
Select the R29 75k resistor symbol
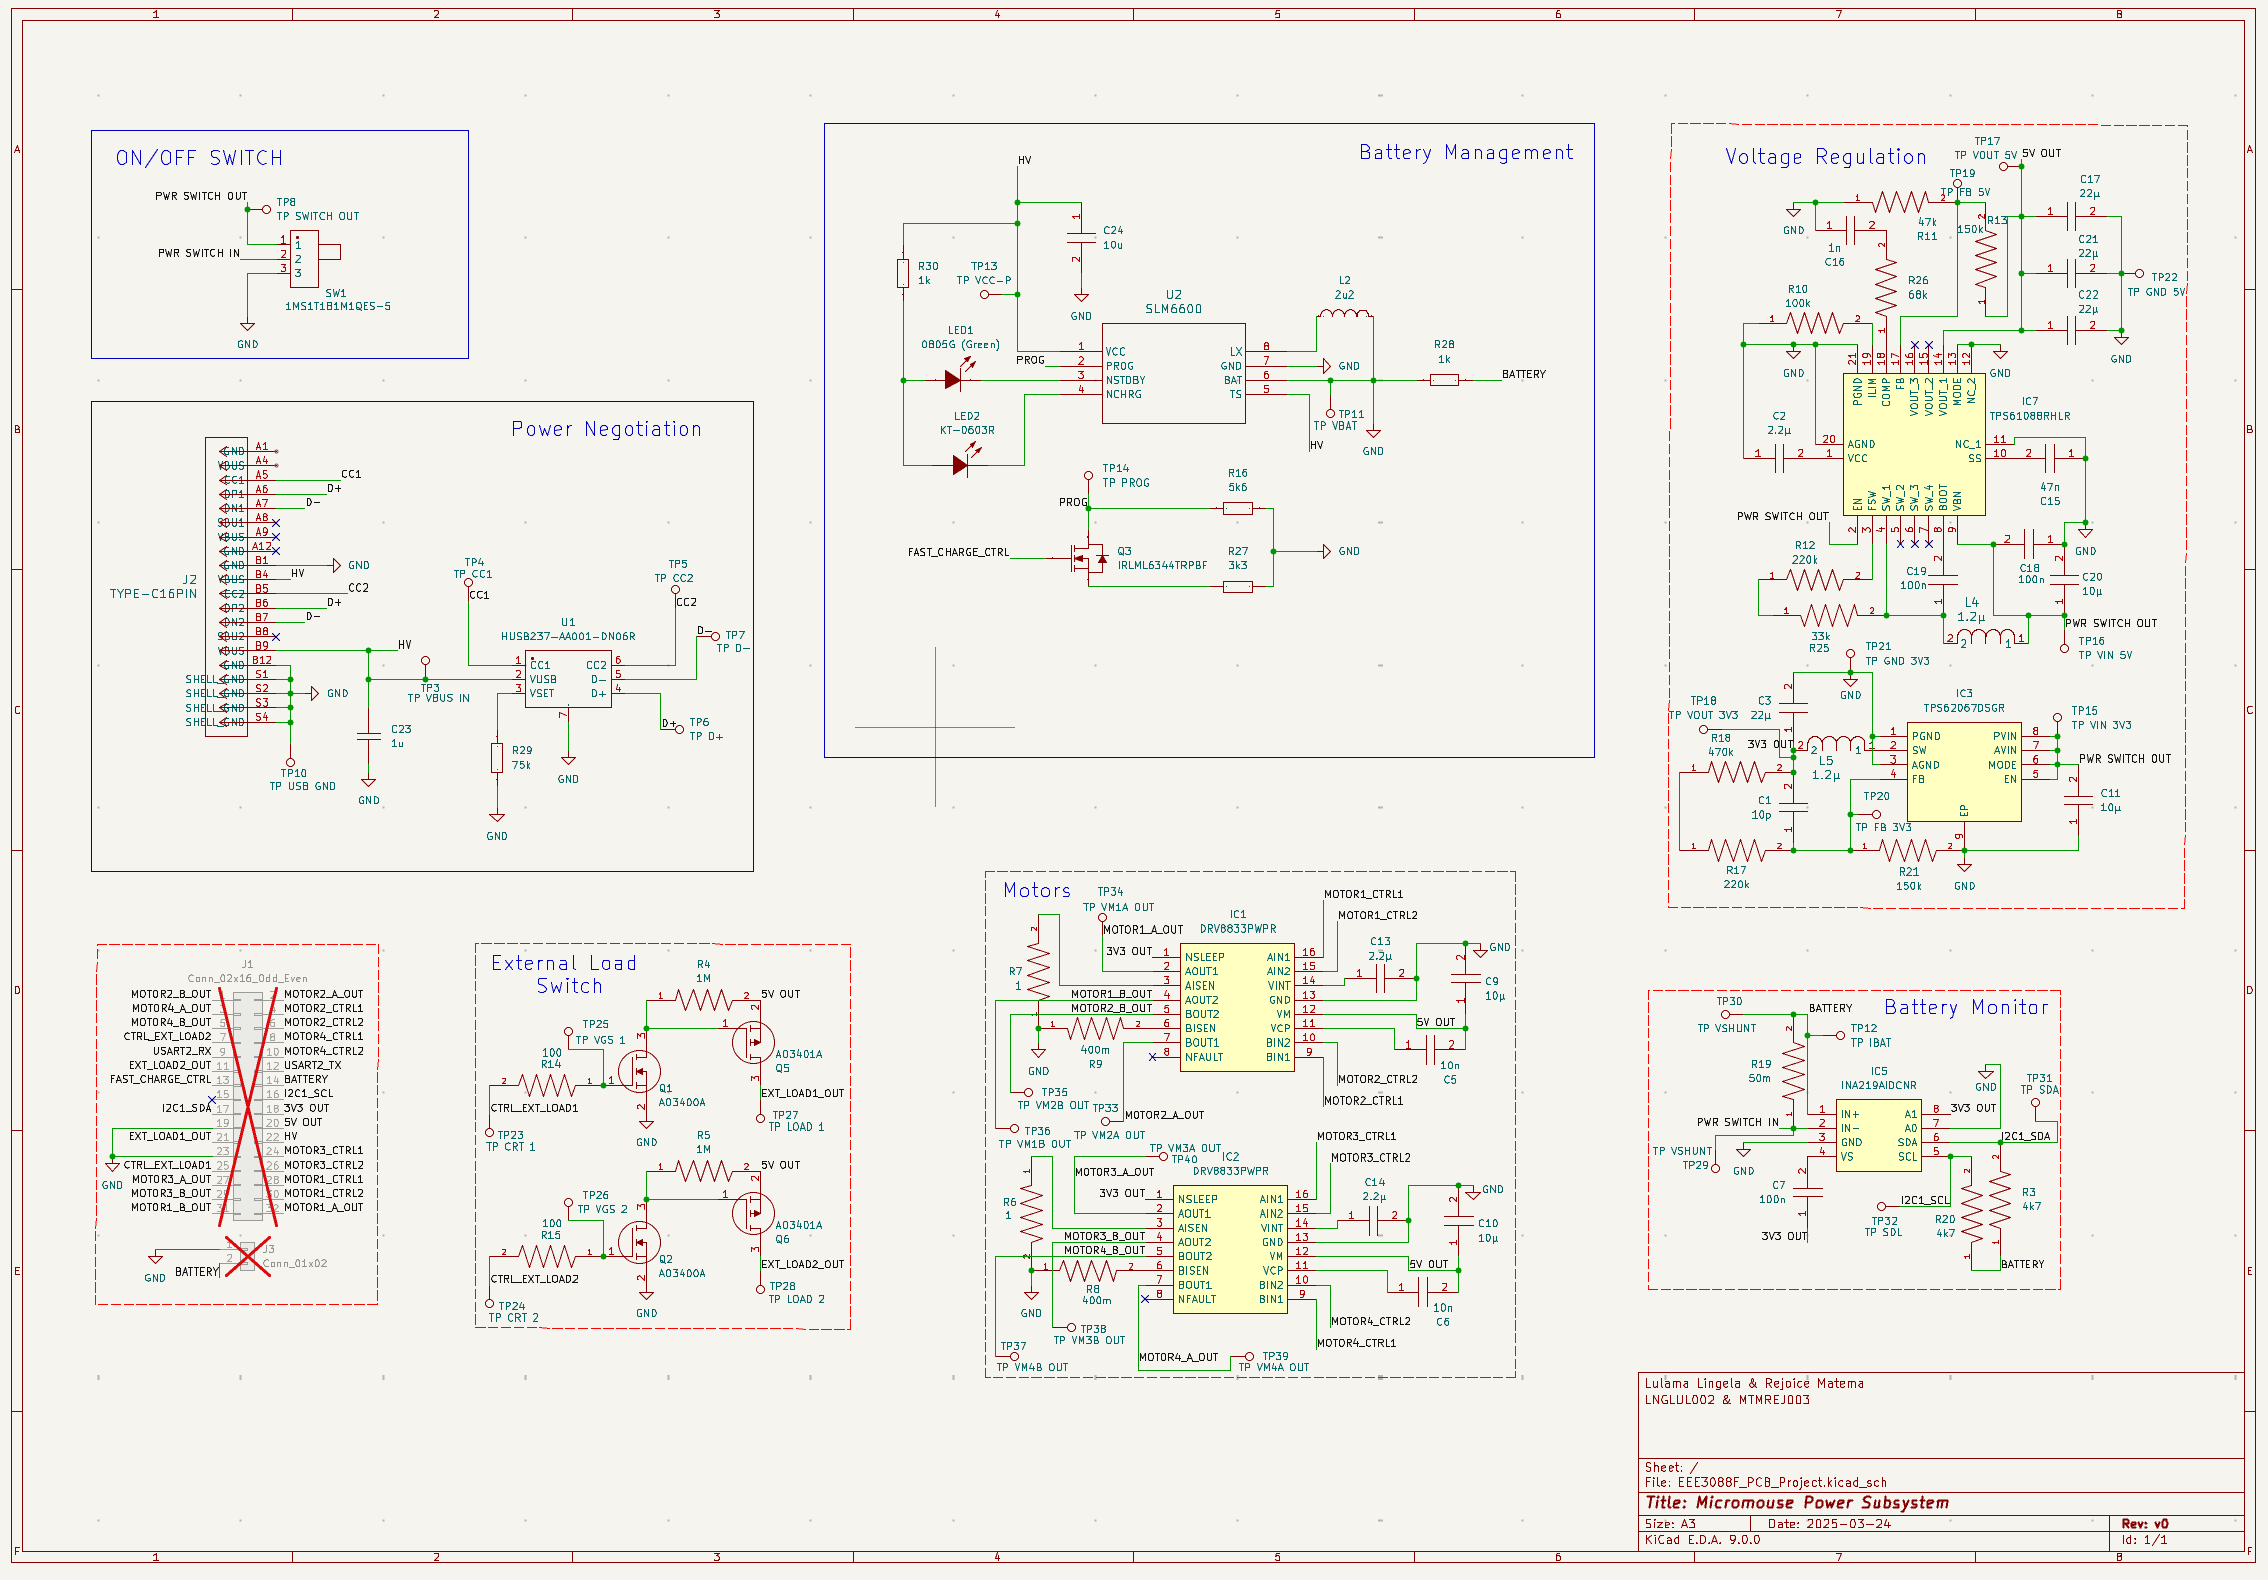[x=497, y=758]
